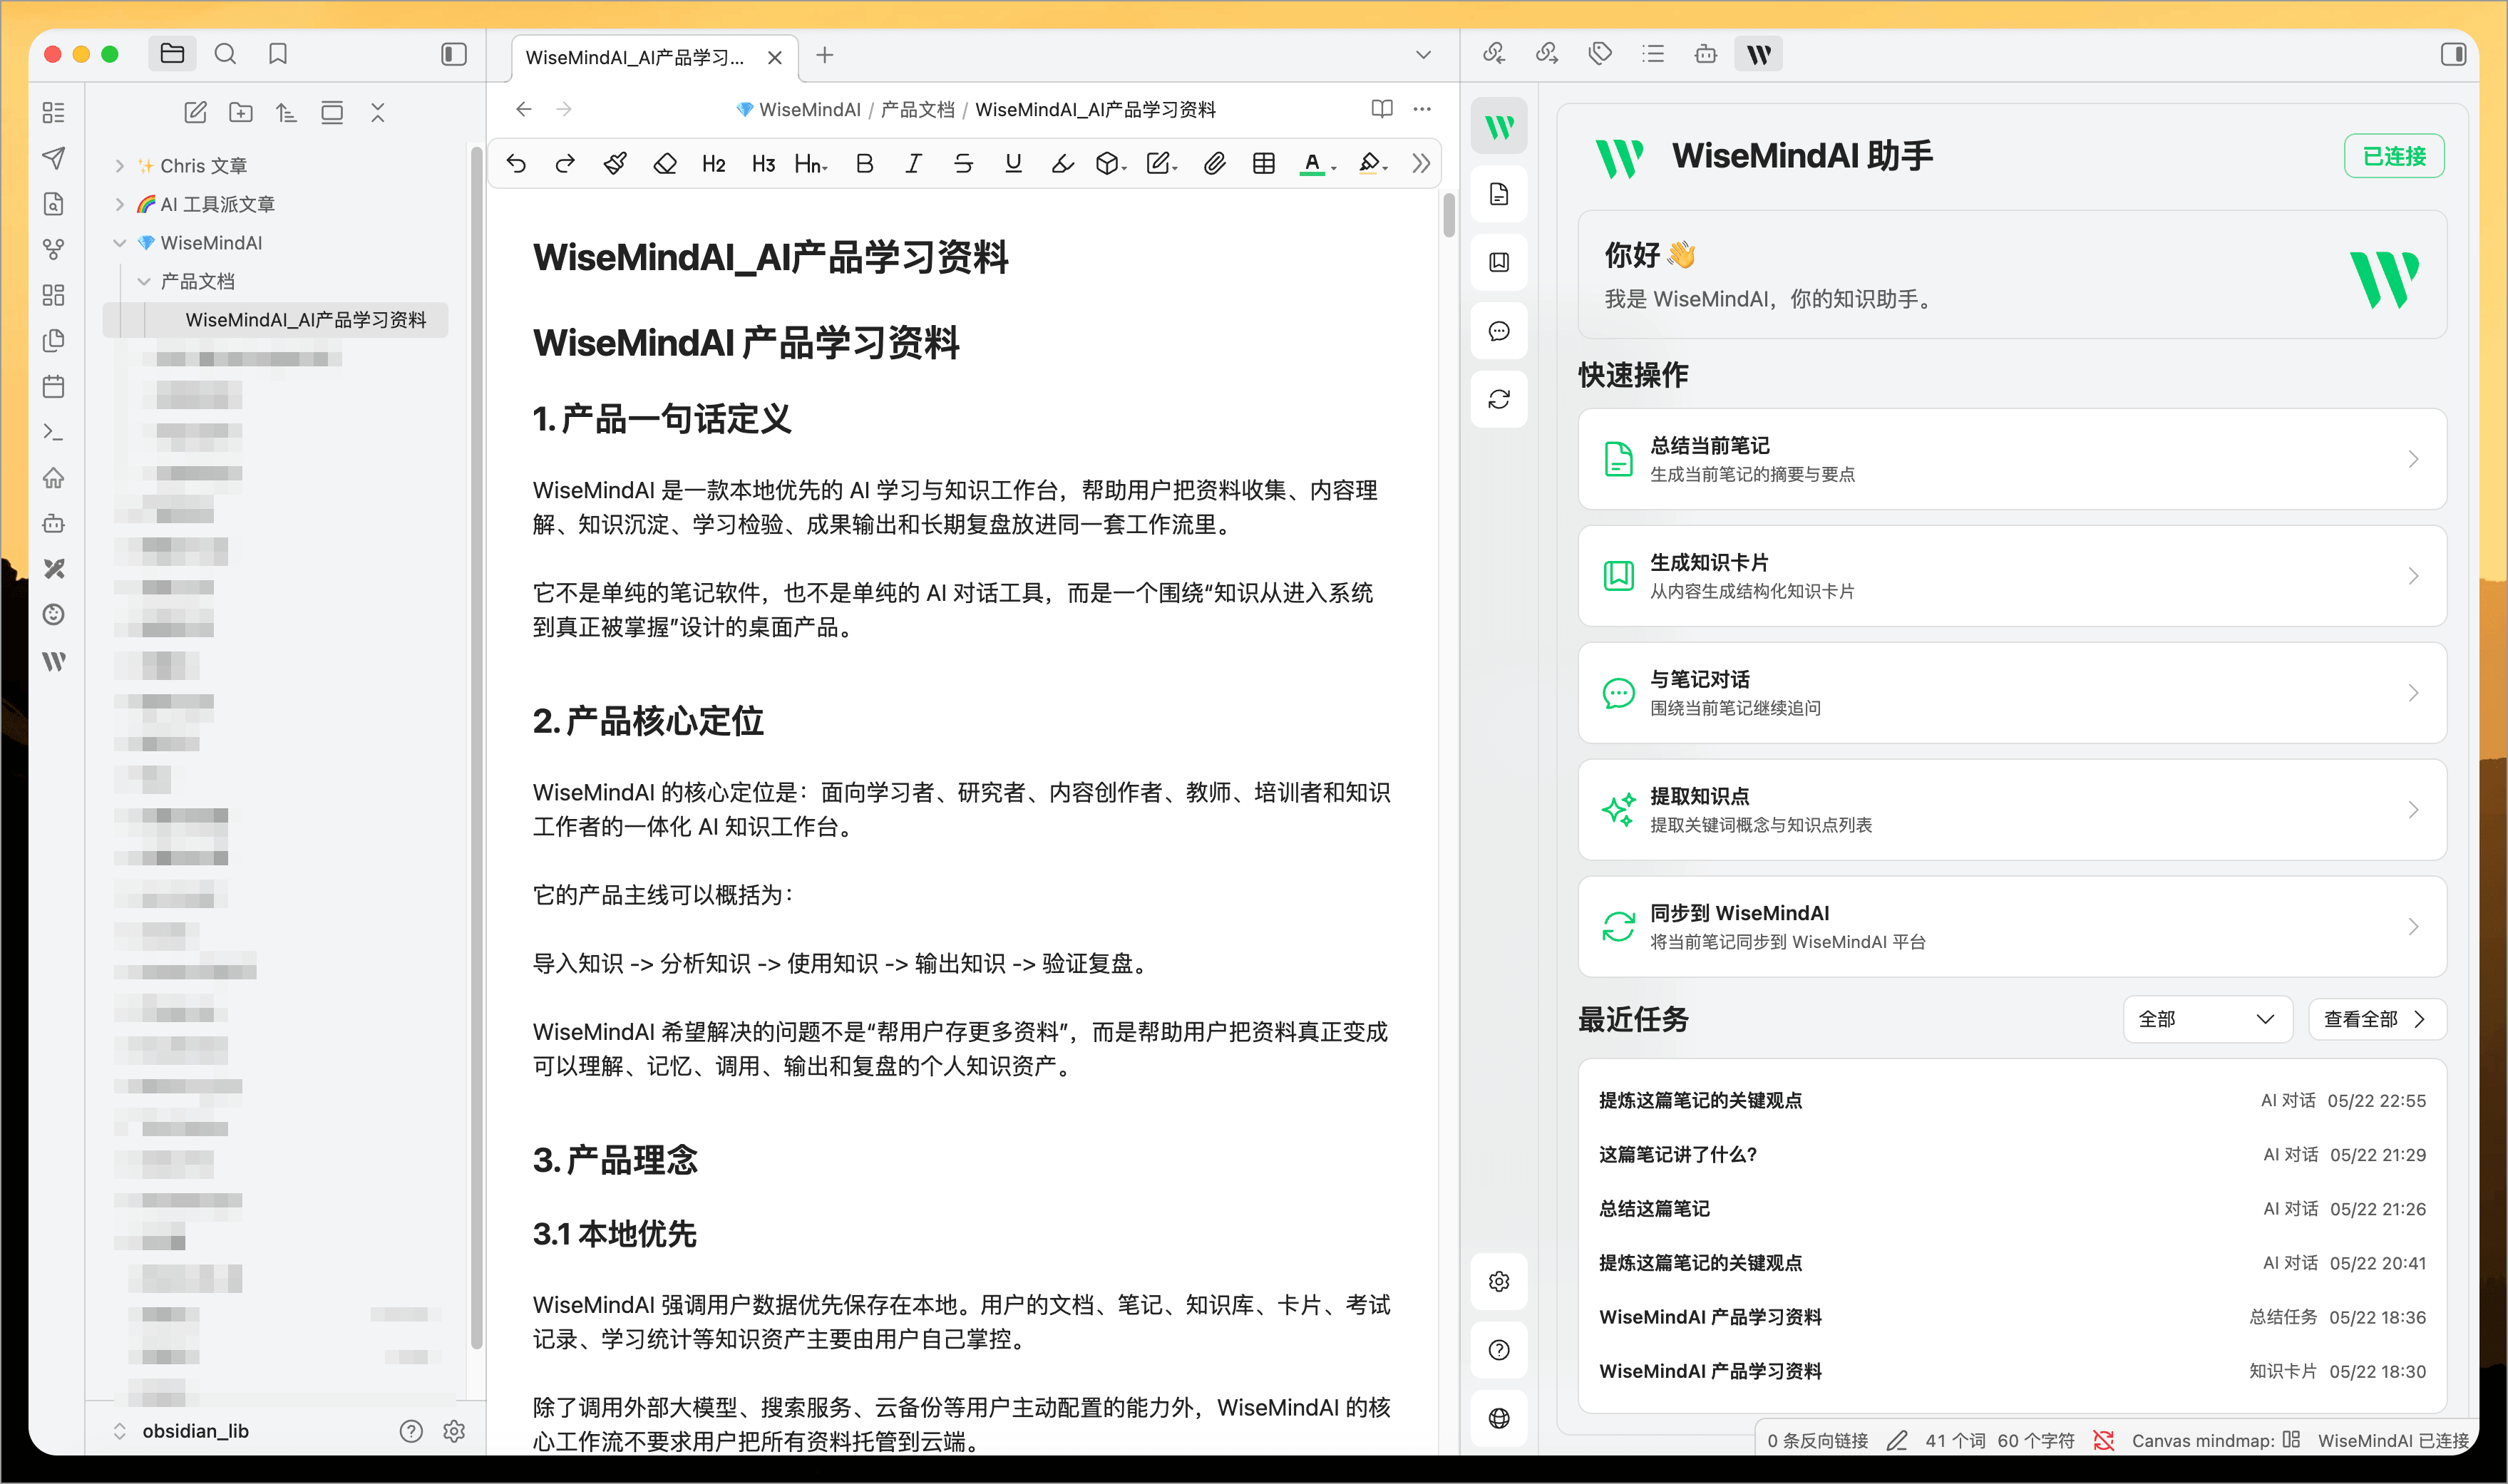
Task: Click the undo toolbar icon
Action: tap(516, 163)
